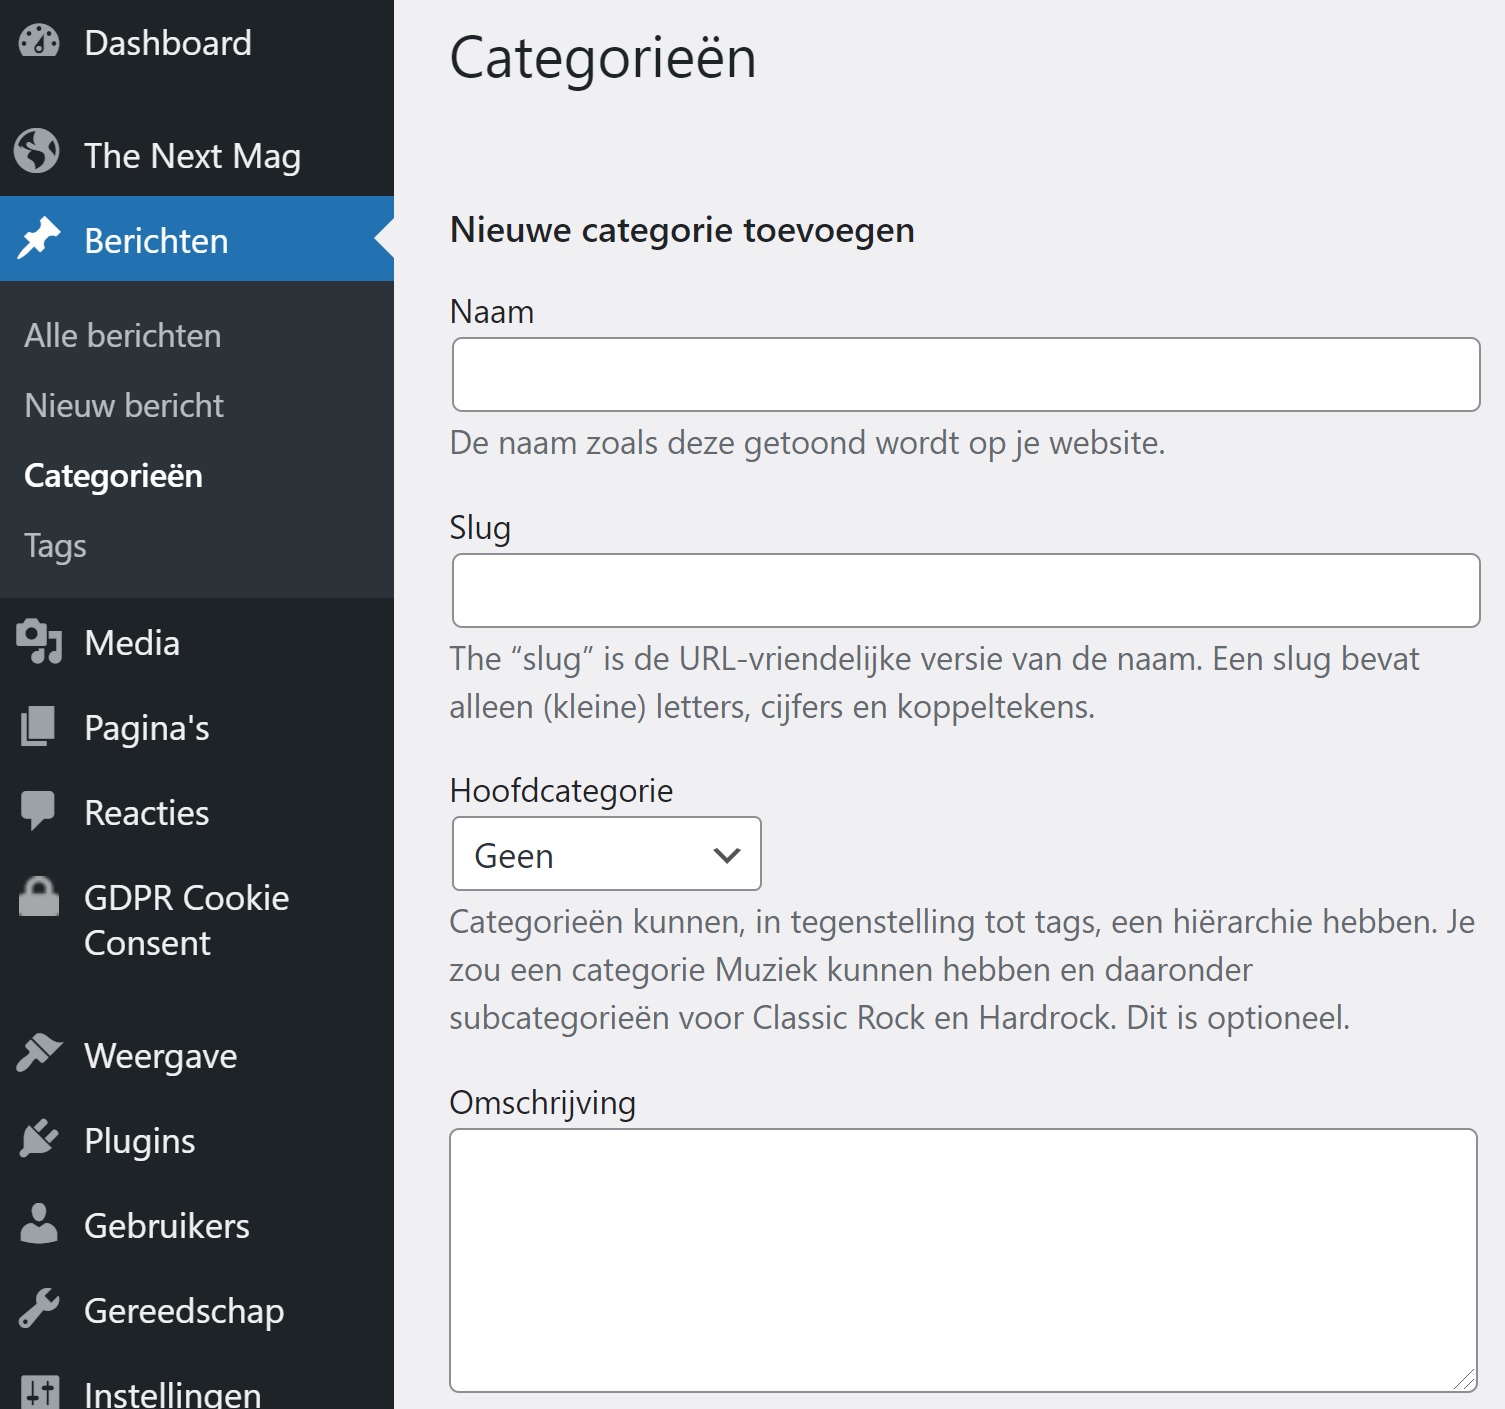Screen dimensions: 1505x1409
Task: Go to Alle berichten submenu link
Action: point(123,336)
